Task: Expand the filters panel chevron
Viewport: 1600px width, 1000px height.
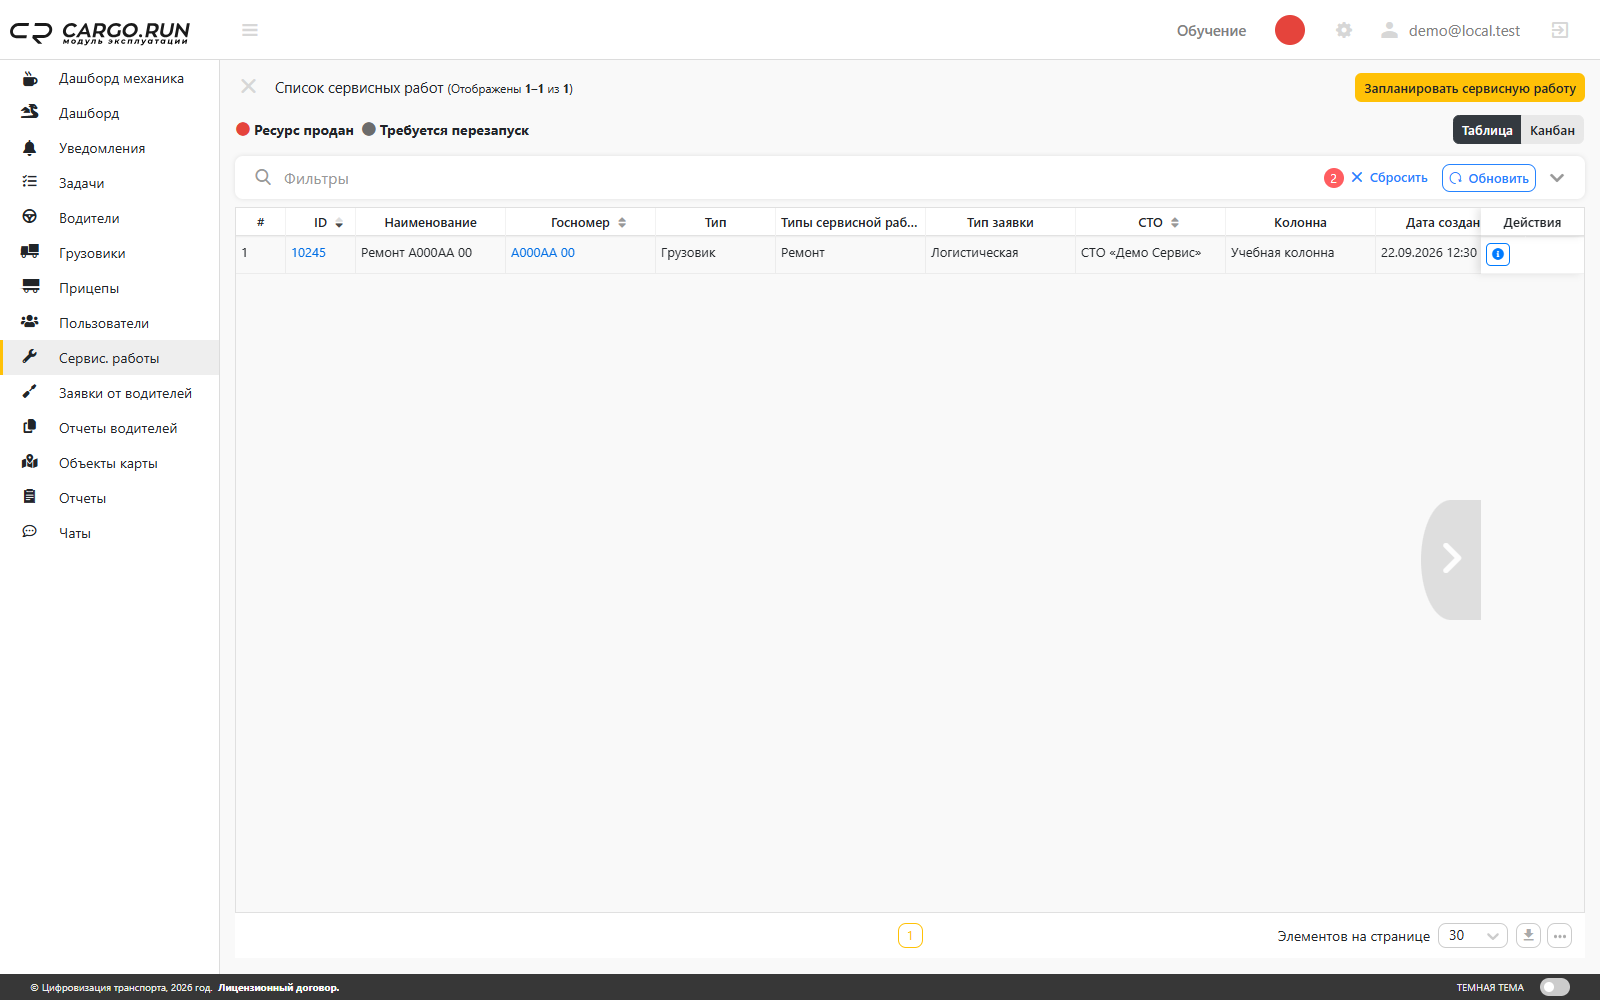Action: point(1557,178)
